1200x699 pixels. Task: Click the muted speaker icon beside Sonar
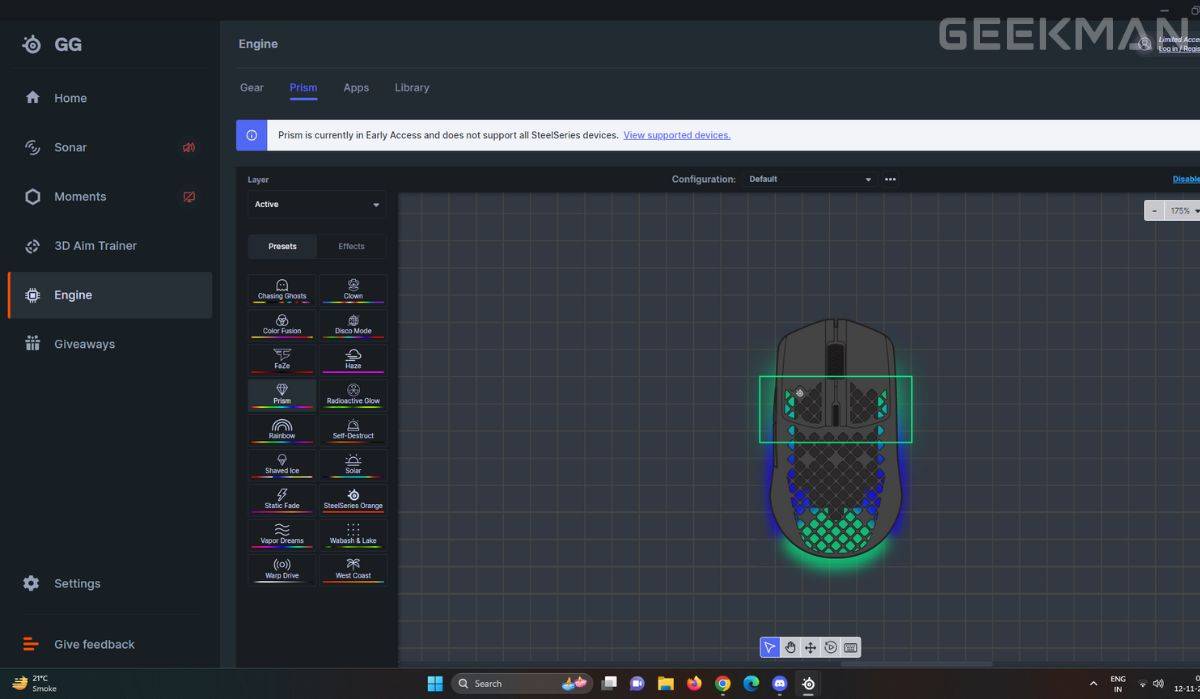coord(189,147)
